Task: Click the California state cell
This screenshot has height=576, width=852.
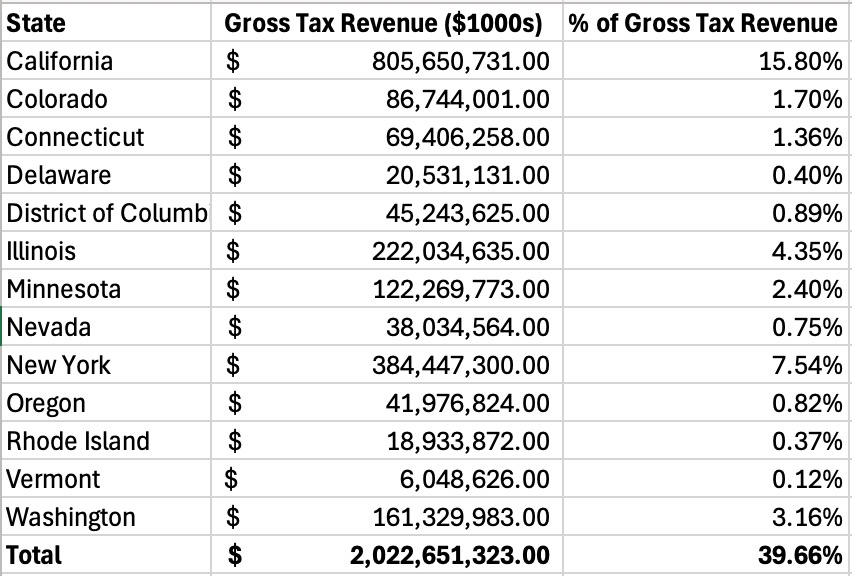Action: pyautogui.click(x=60, y=62)
